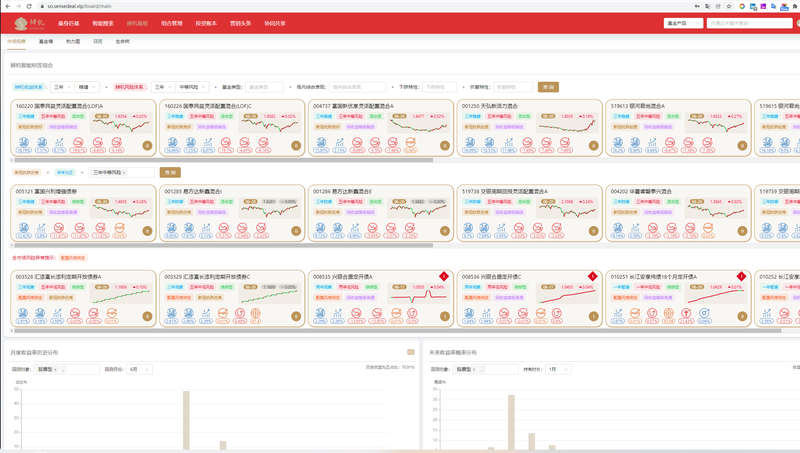Remove the first 股票型 tag in 月度 panel
This screenshot has width=800, height=453.
(x=55, y=369)
